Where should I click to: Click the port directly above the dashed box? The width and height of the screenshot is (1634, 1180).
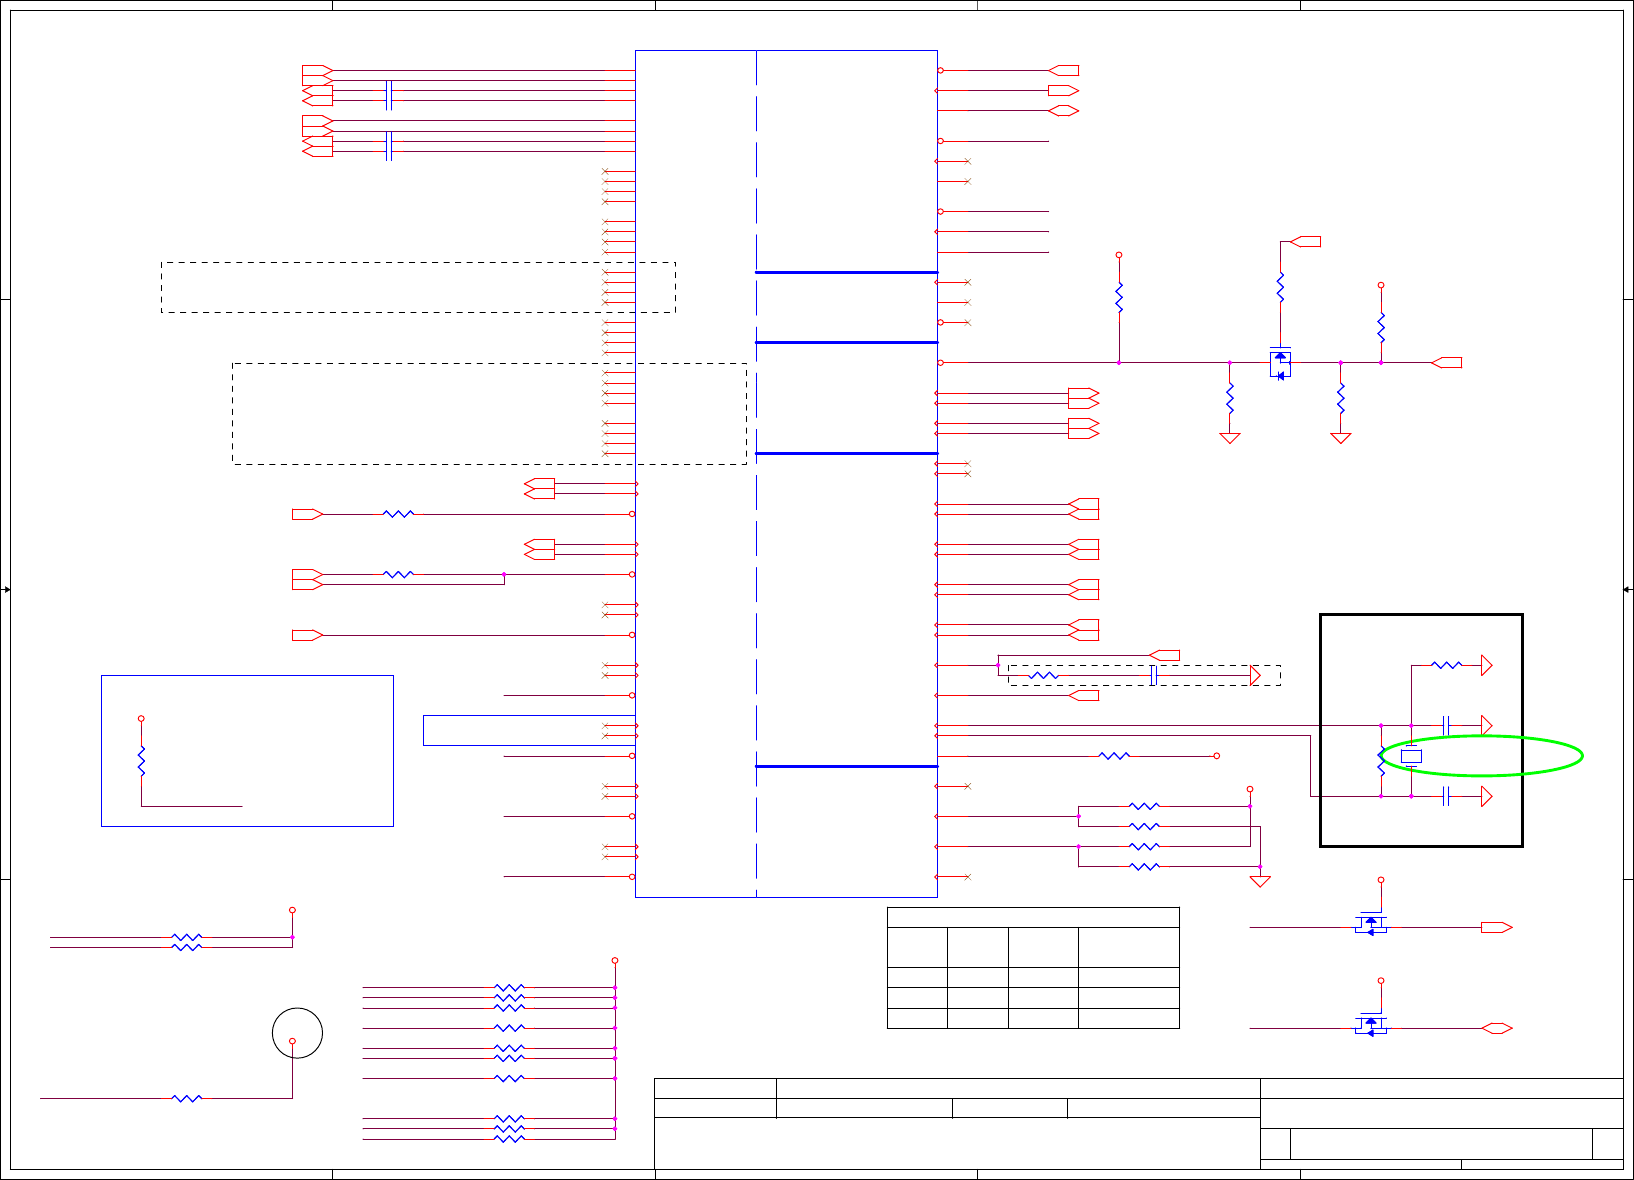coord(1164,655)
